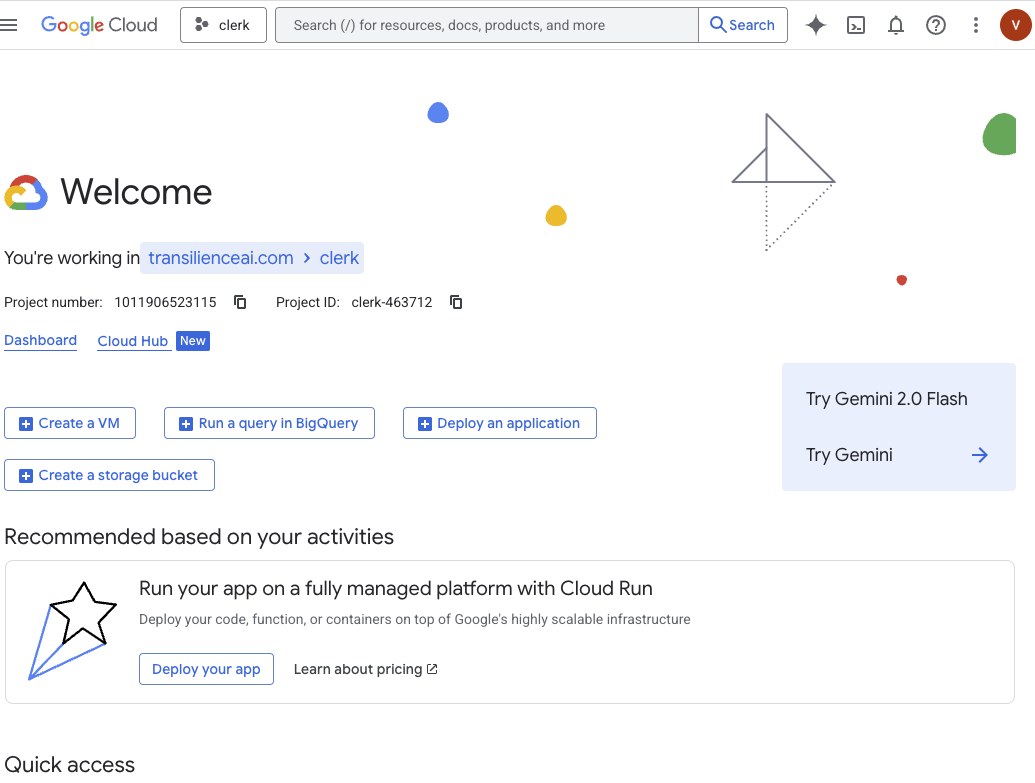
Task: Open the clerk project breadcrumb link
Action: 339,258
